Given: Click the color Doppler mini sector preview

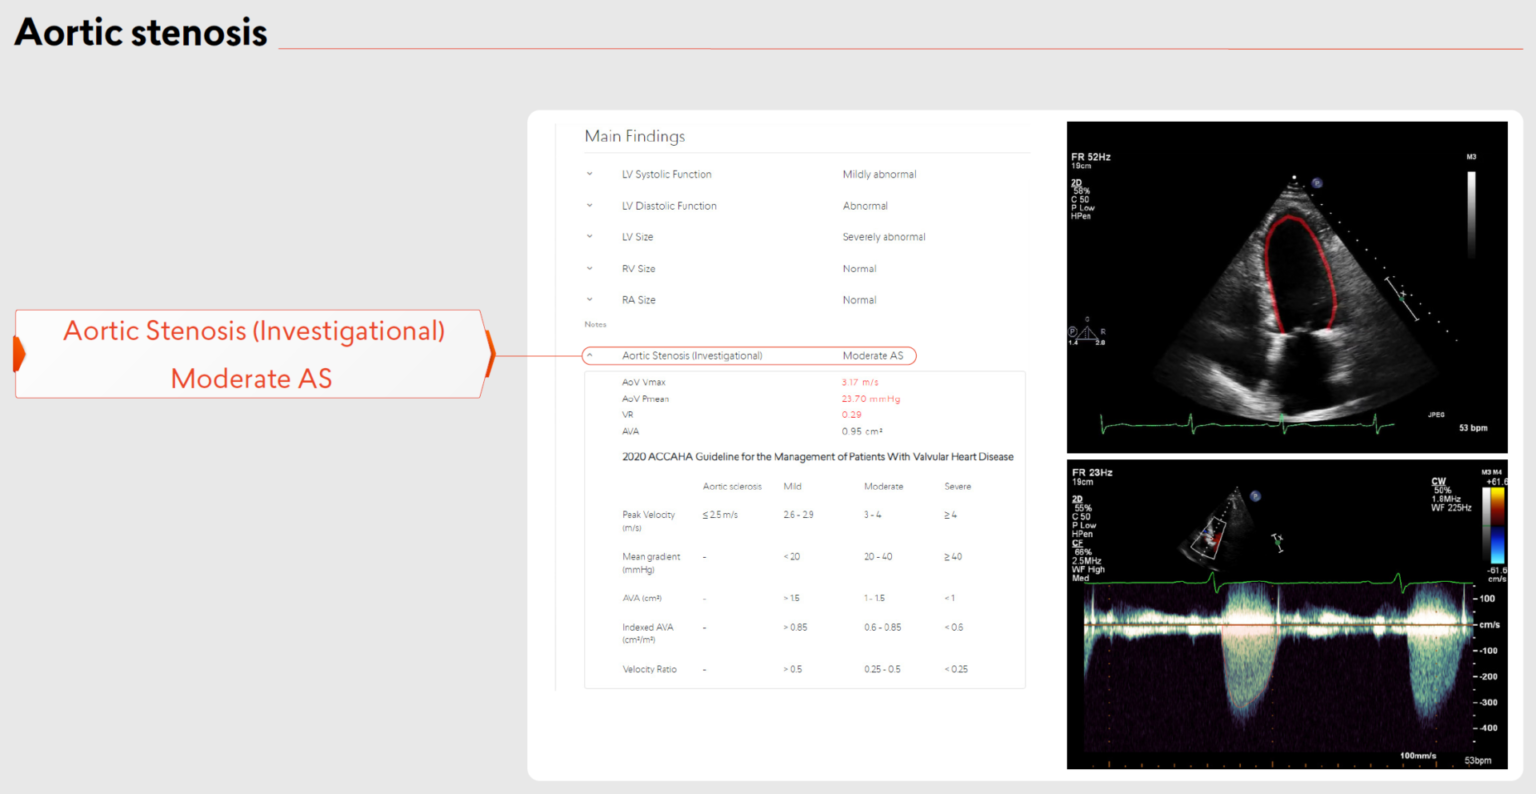Looking at the screenshot, I should point(1207,535).
